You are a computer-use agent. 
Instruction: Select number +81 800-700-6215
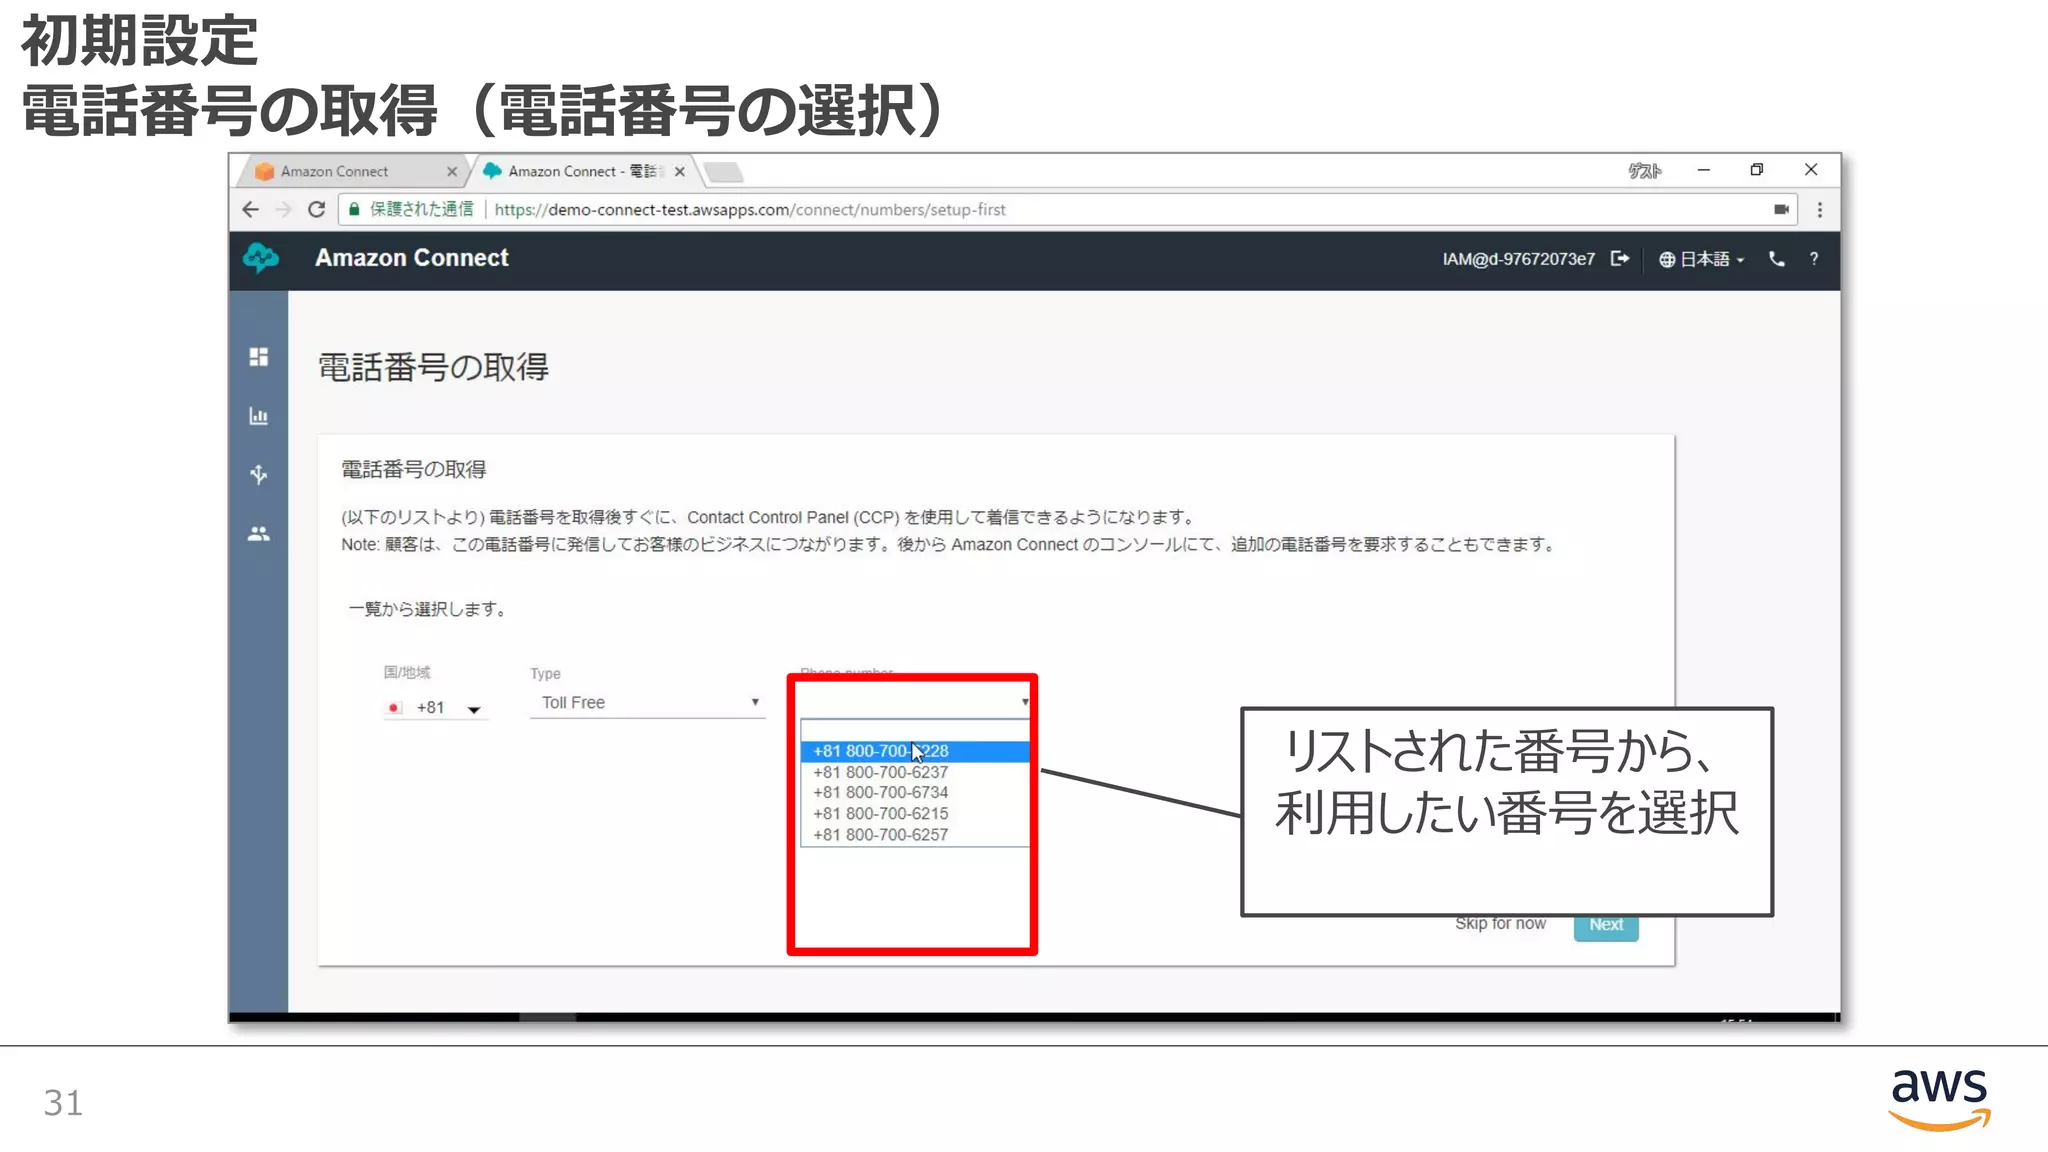point(914,813)
